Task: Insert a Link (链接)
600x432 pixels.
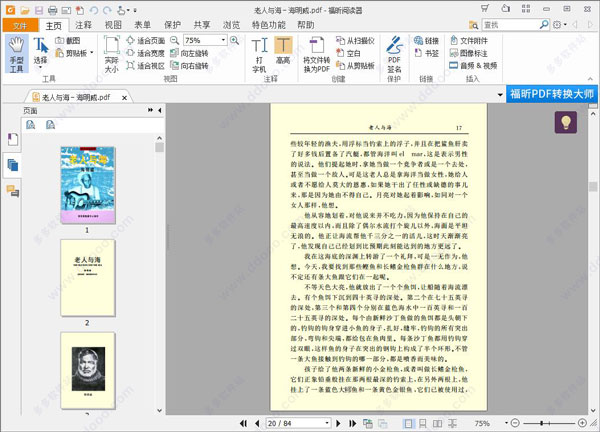Action: 426,41
